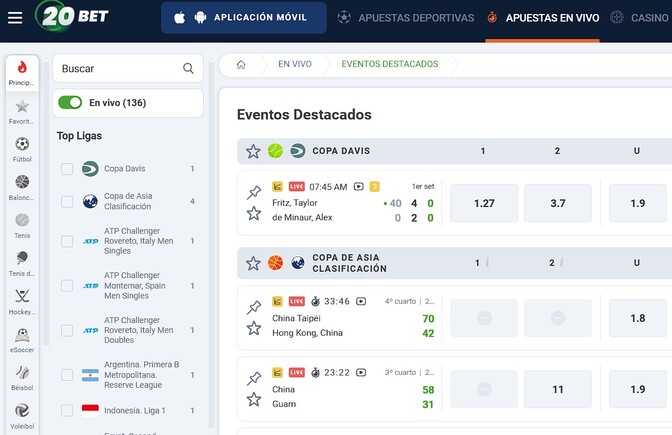Open live stream icon for China vs Guam
The height and width of the screenshot is (435, 672).
coord(361,372)
